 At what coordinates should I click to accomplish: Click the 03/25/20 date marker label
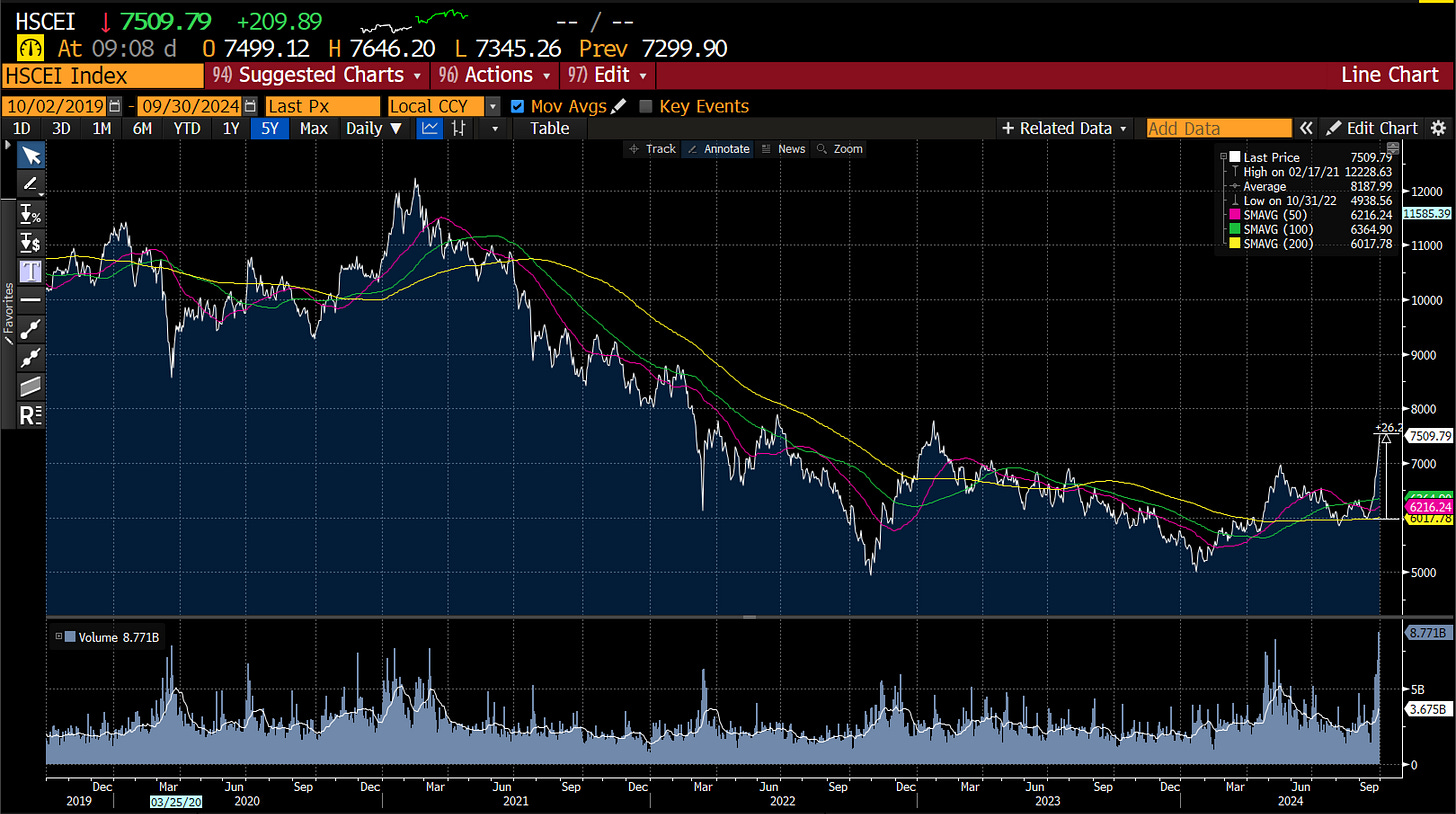point(175,802)
